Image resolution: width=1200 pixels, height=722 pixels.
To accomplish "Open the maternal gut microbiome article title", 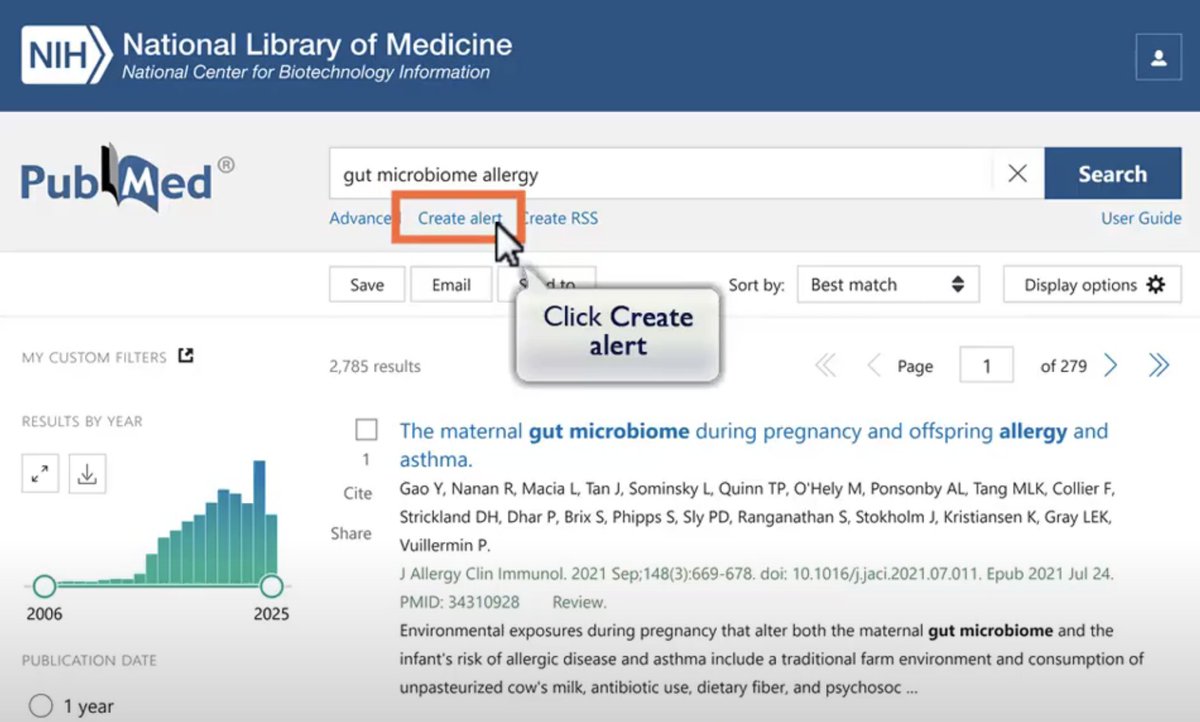I will click(x=754, y=445).
